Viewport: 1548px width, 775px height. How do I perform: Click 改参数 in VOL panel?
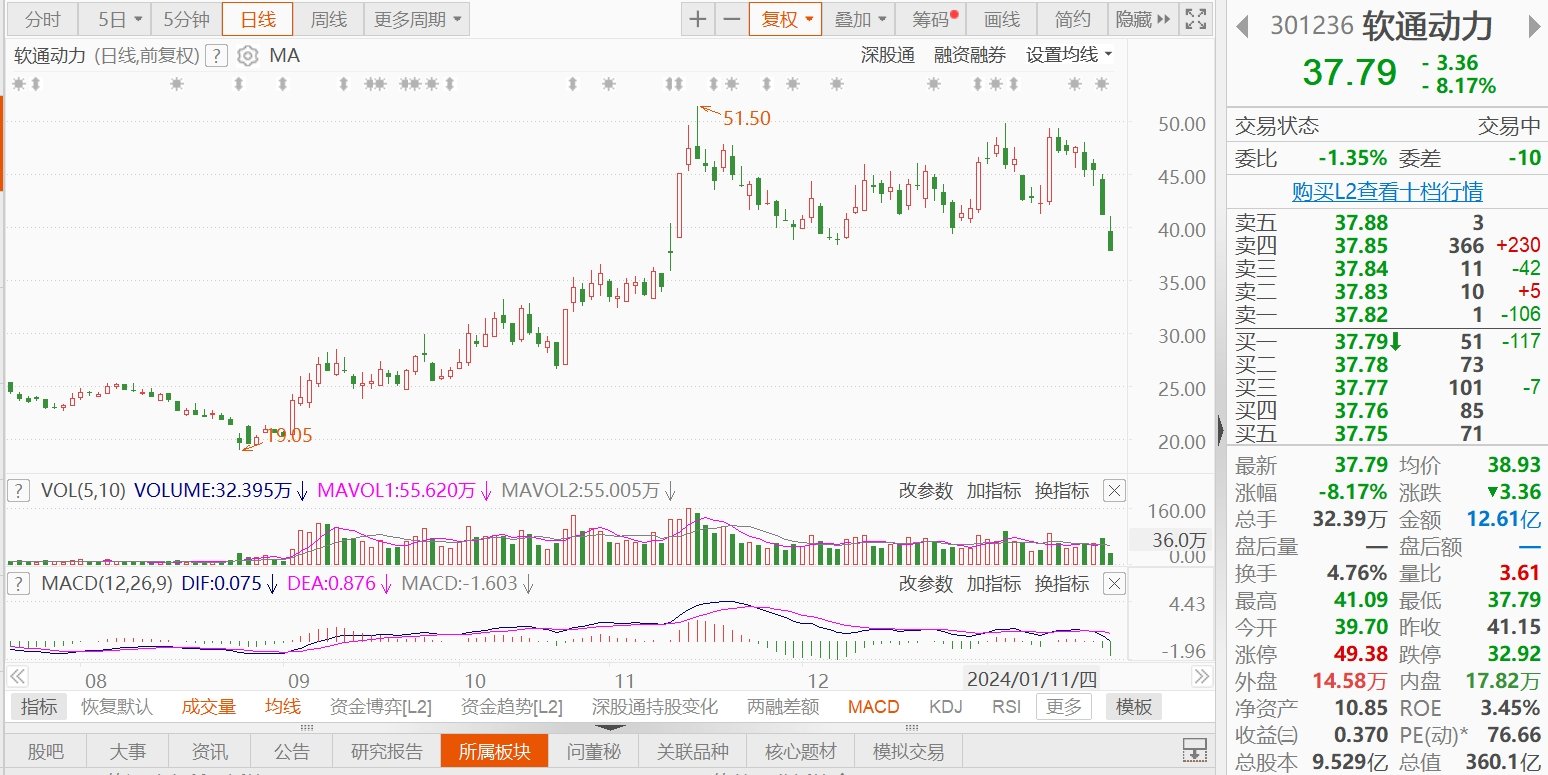point(925,490)
